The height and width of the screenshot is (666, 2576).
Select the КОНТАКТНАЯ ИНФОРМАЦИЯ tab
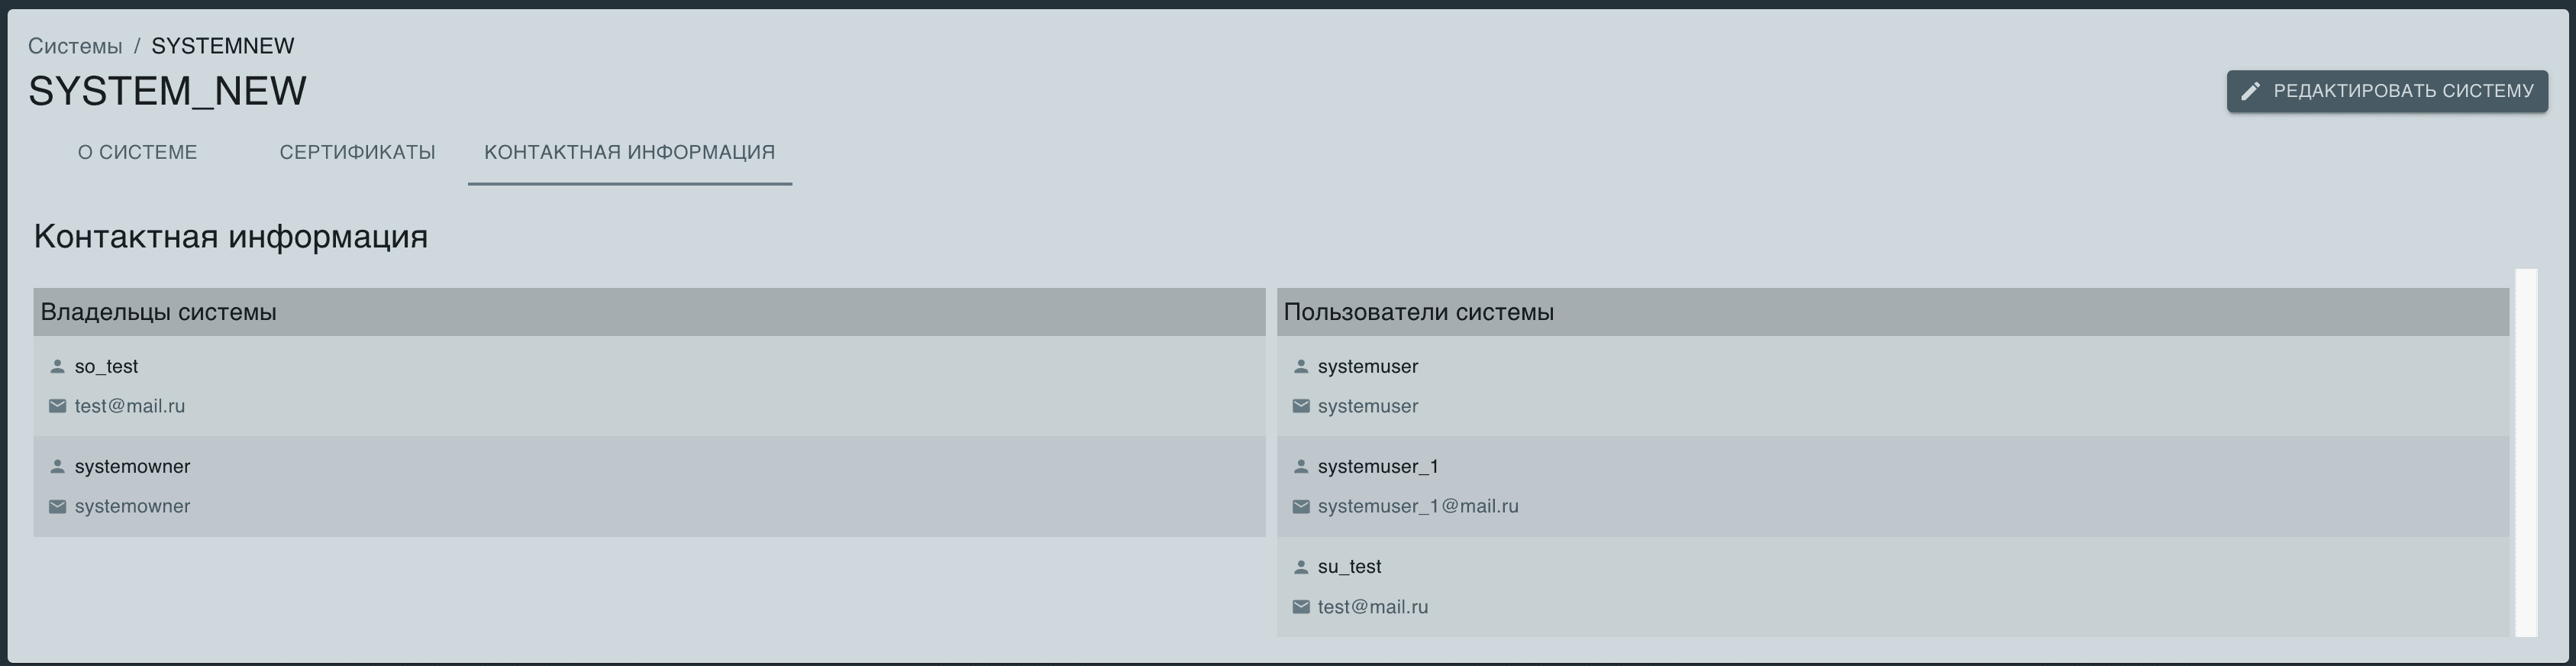629,152
